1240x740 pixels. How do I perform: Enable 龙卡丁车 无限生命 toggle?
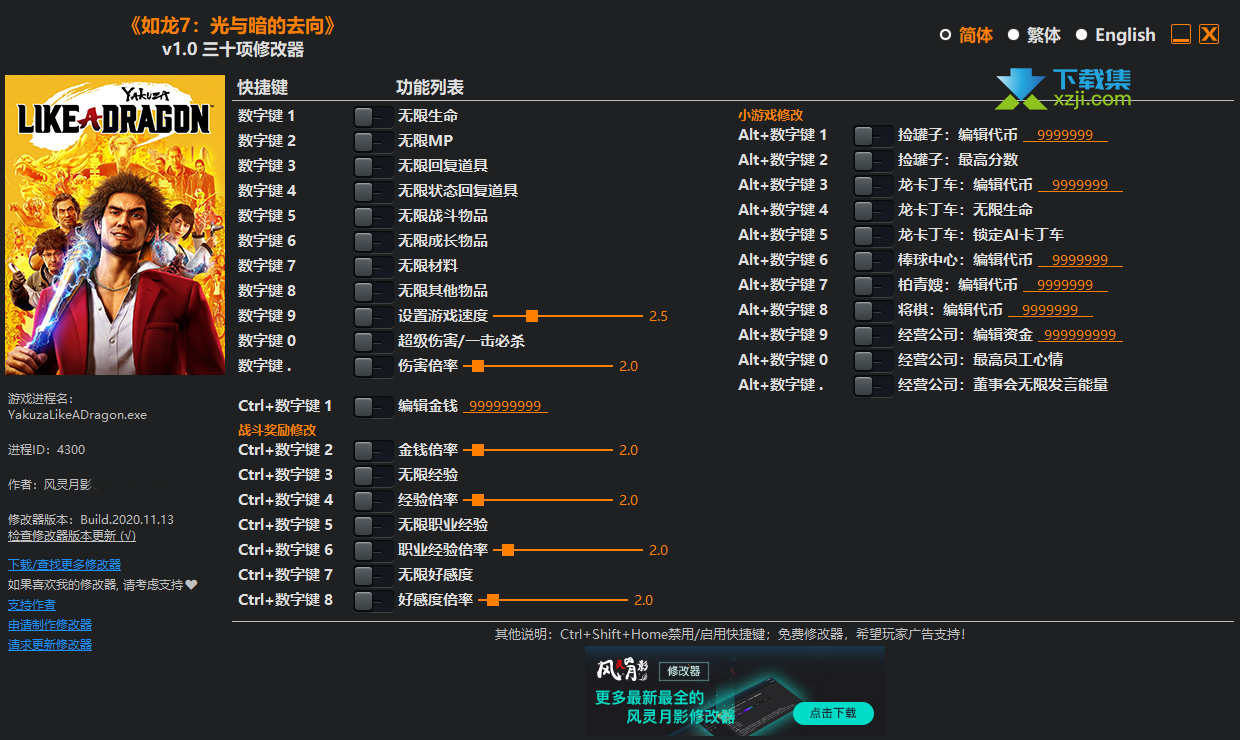[873, 210]
